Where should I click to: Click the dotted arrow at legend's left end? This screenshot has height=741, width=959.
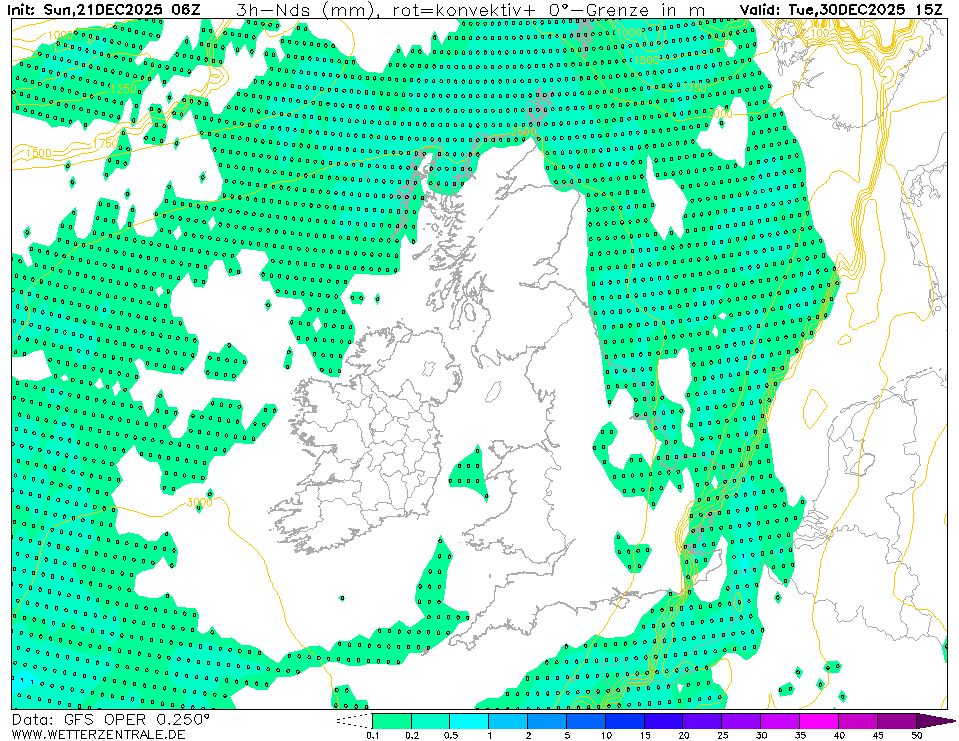point(354,720)
